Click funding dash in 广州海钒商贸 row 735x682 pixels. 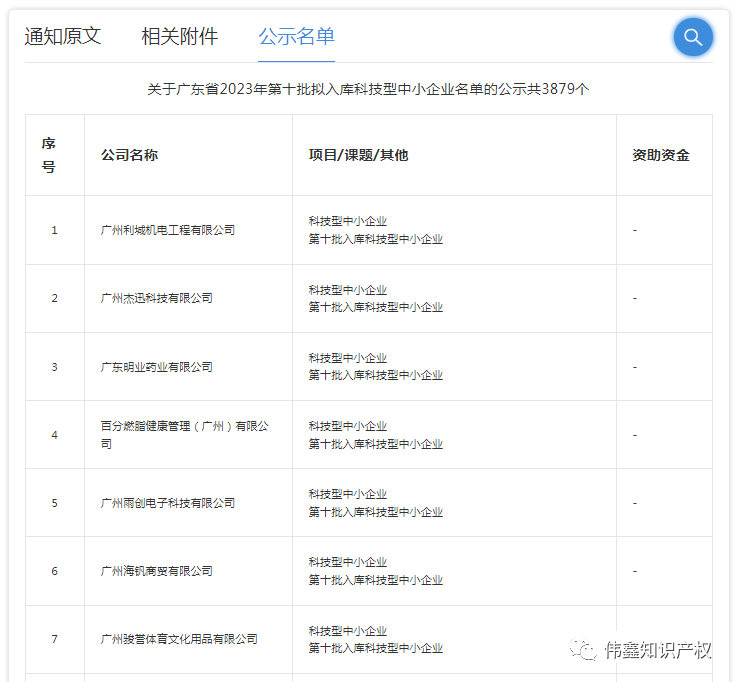[x=635, y=571]
